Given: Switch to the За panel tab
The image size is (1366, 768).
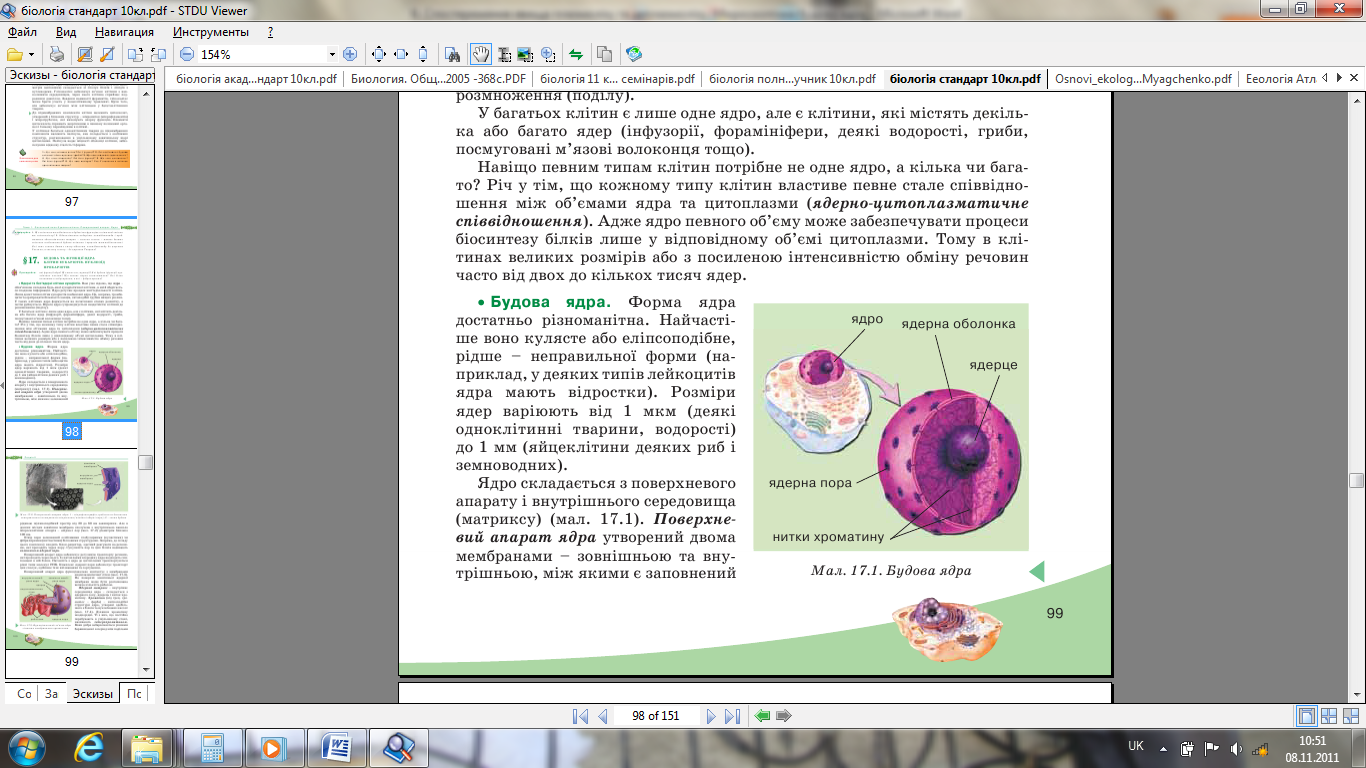Looking at the screenshot, I should coord(52,693).
